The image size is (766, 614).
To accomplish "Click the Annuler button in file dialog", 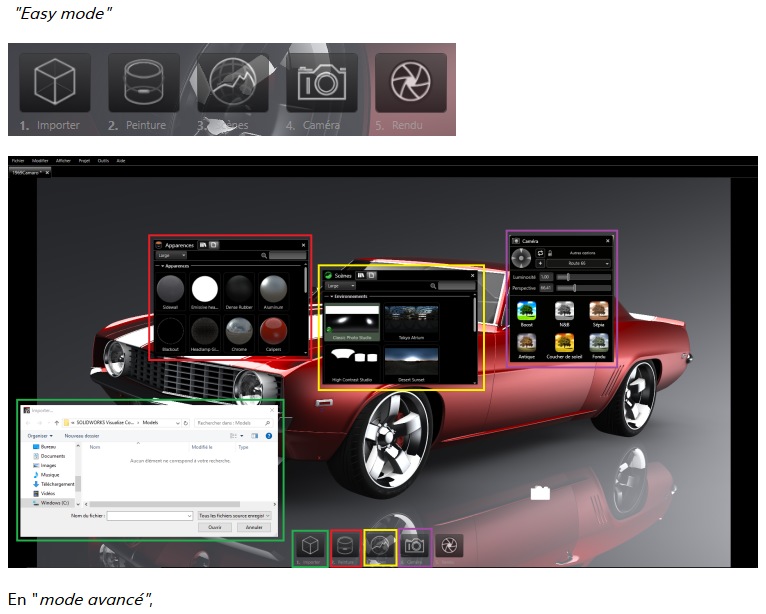I will point(253,527).
